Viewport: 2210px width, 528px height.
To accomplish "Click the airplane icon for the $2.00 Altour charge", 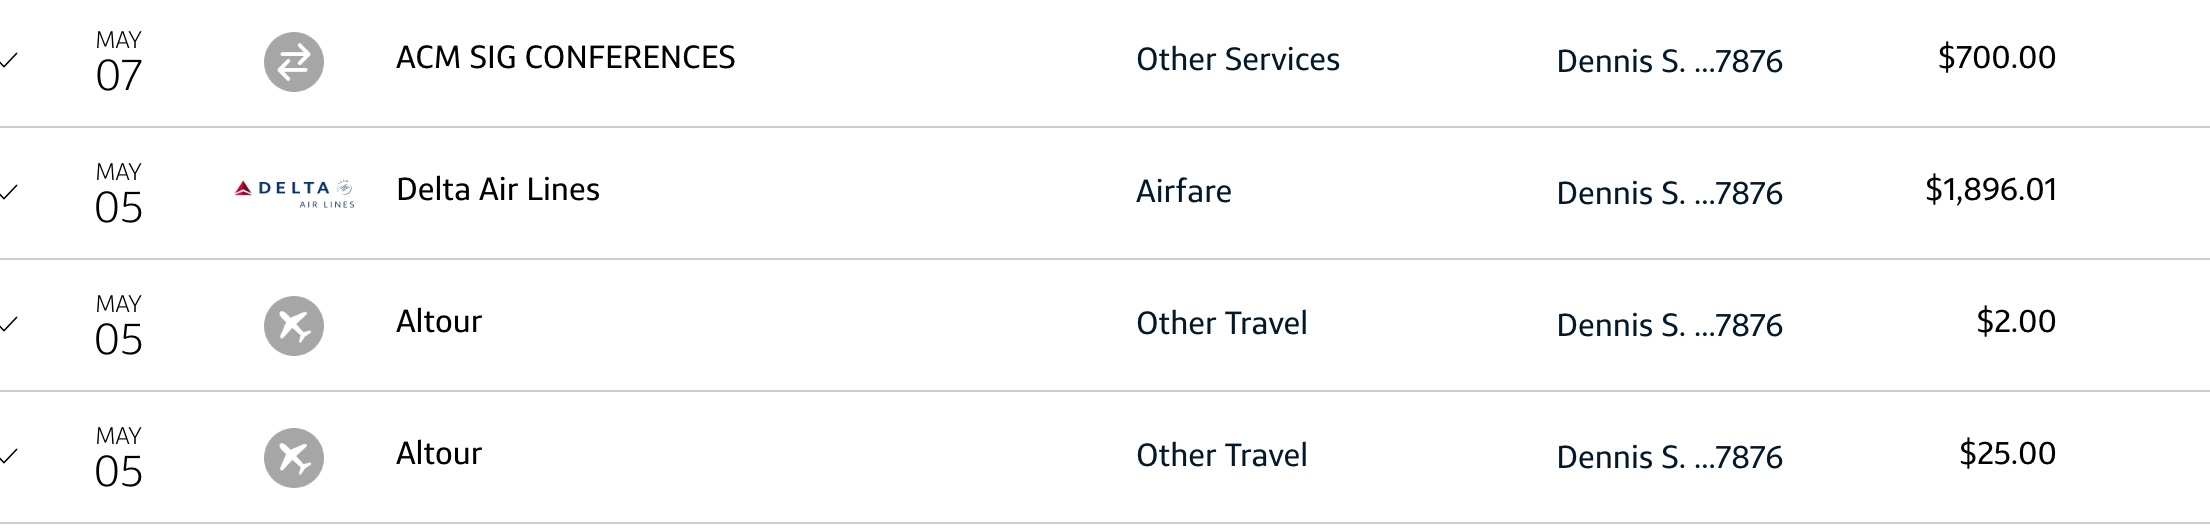I will (293, 326).
